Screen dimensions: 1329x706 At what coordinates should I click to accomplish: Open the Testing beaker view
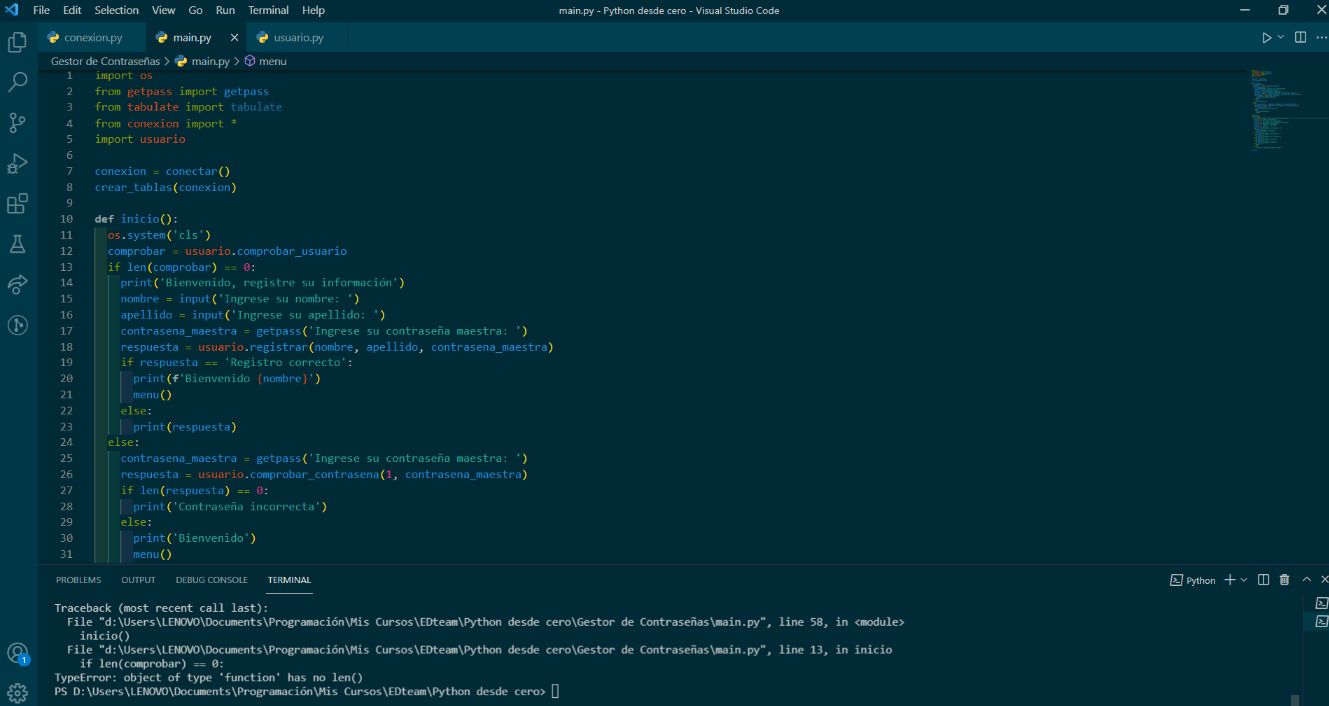[x=16, y=244]
